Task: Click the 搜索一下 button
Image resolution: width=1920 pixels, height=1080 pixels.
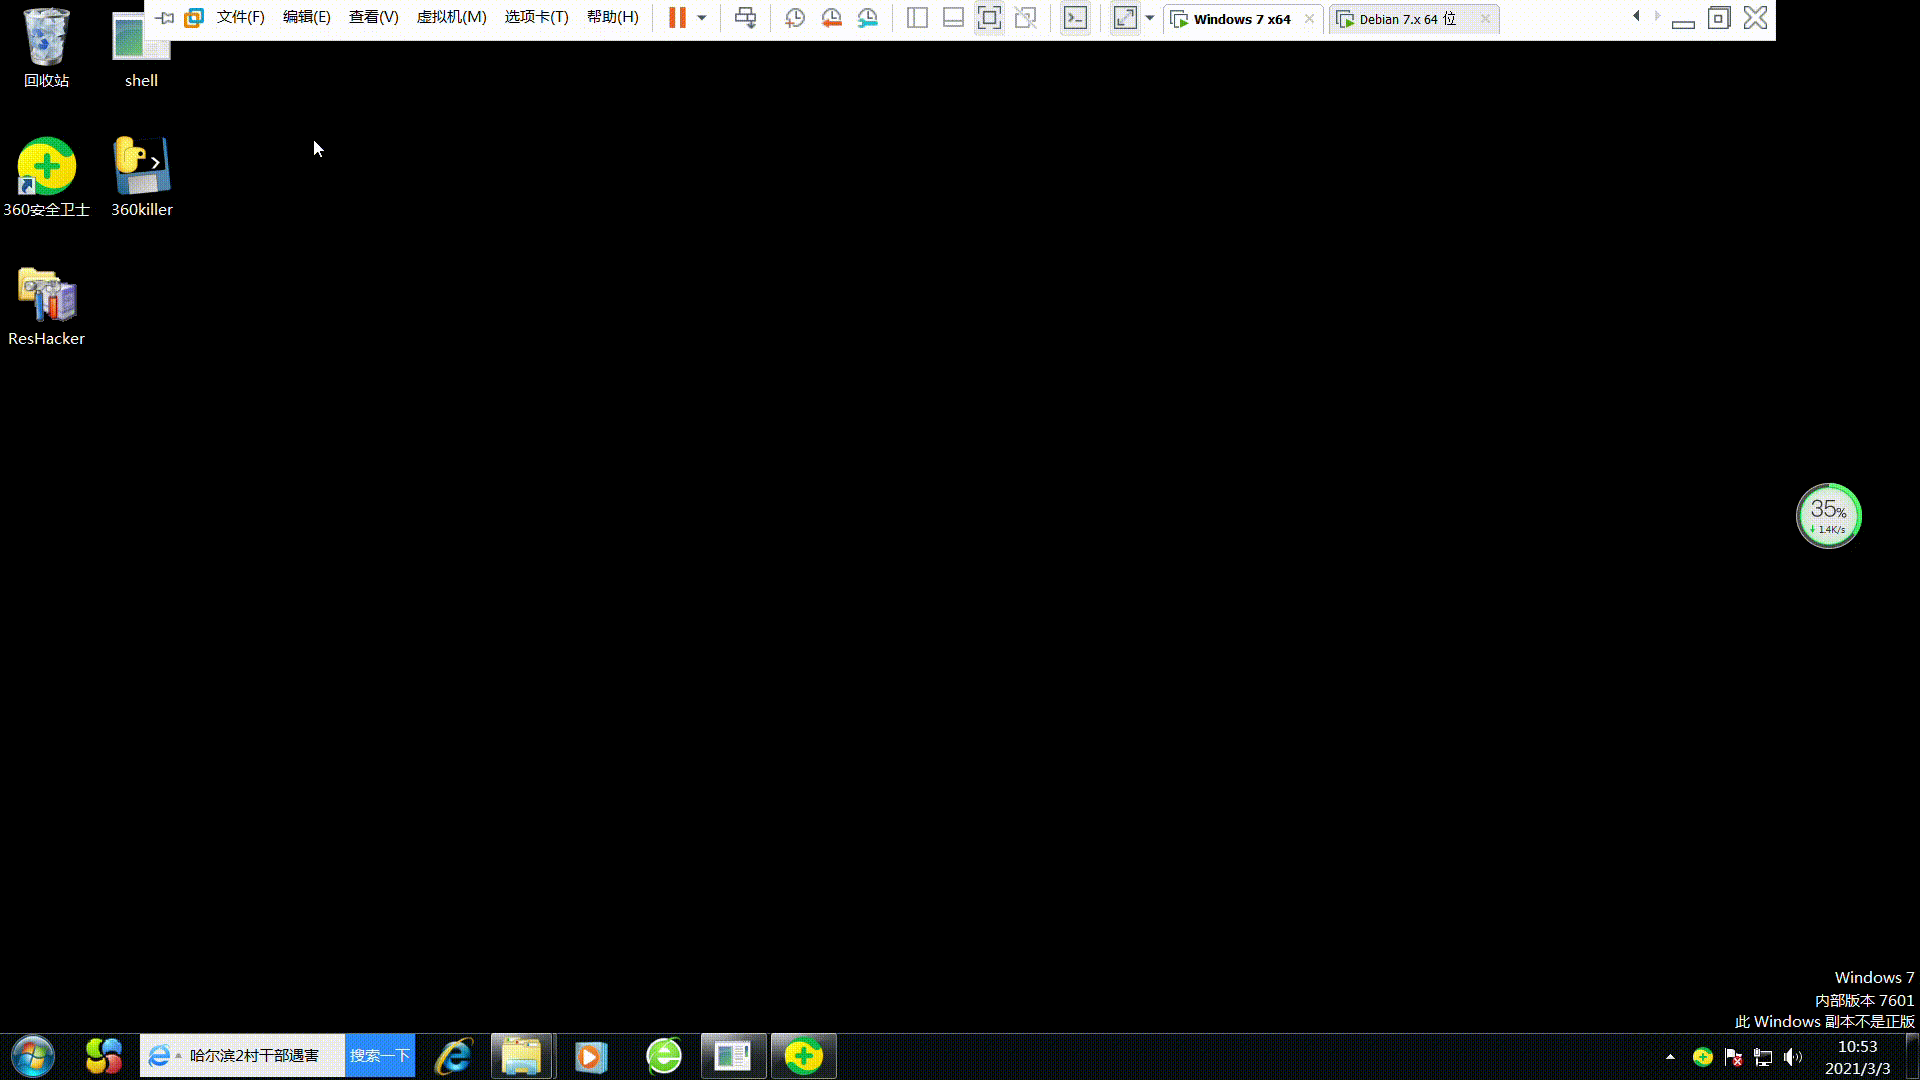Action: click(x=380, y=1056)
